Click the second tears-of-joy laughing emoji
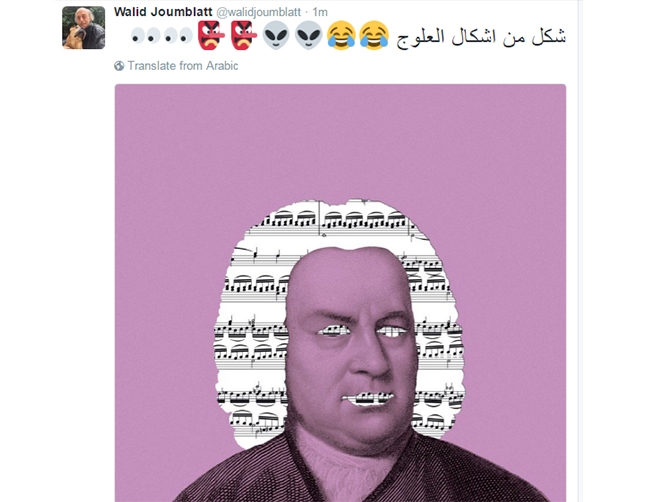 coord(374,36)
